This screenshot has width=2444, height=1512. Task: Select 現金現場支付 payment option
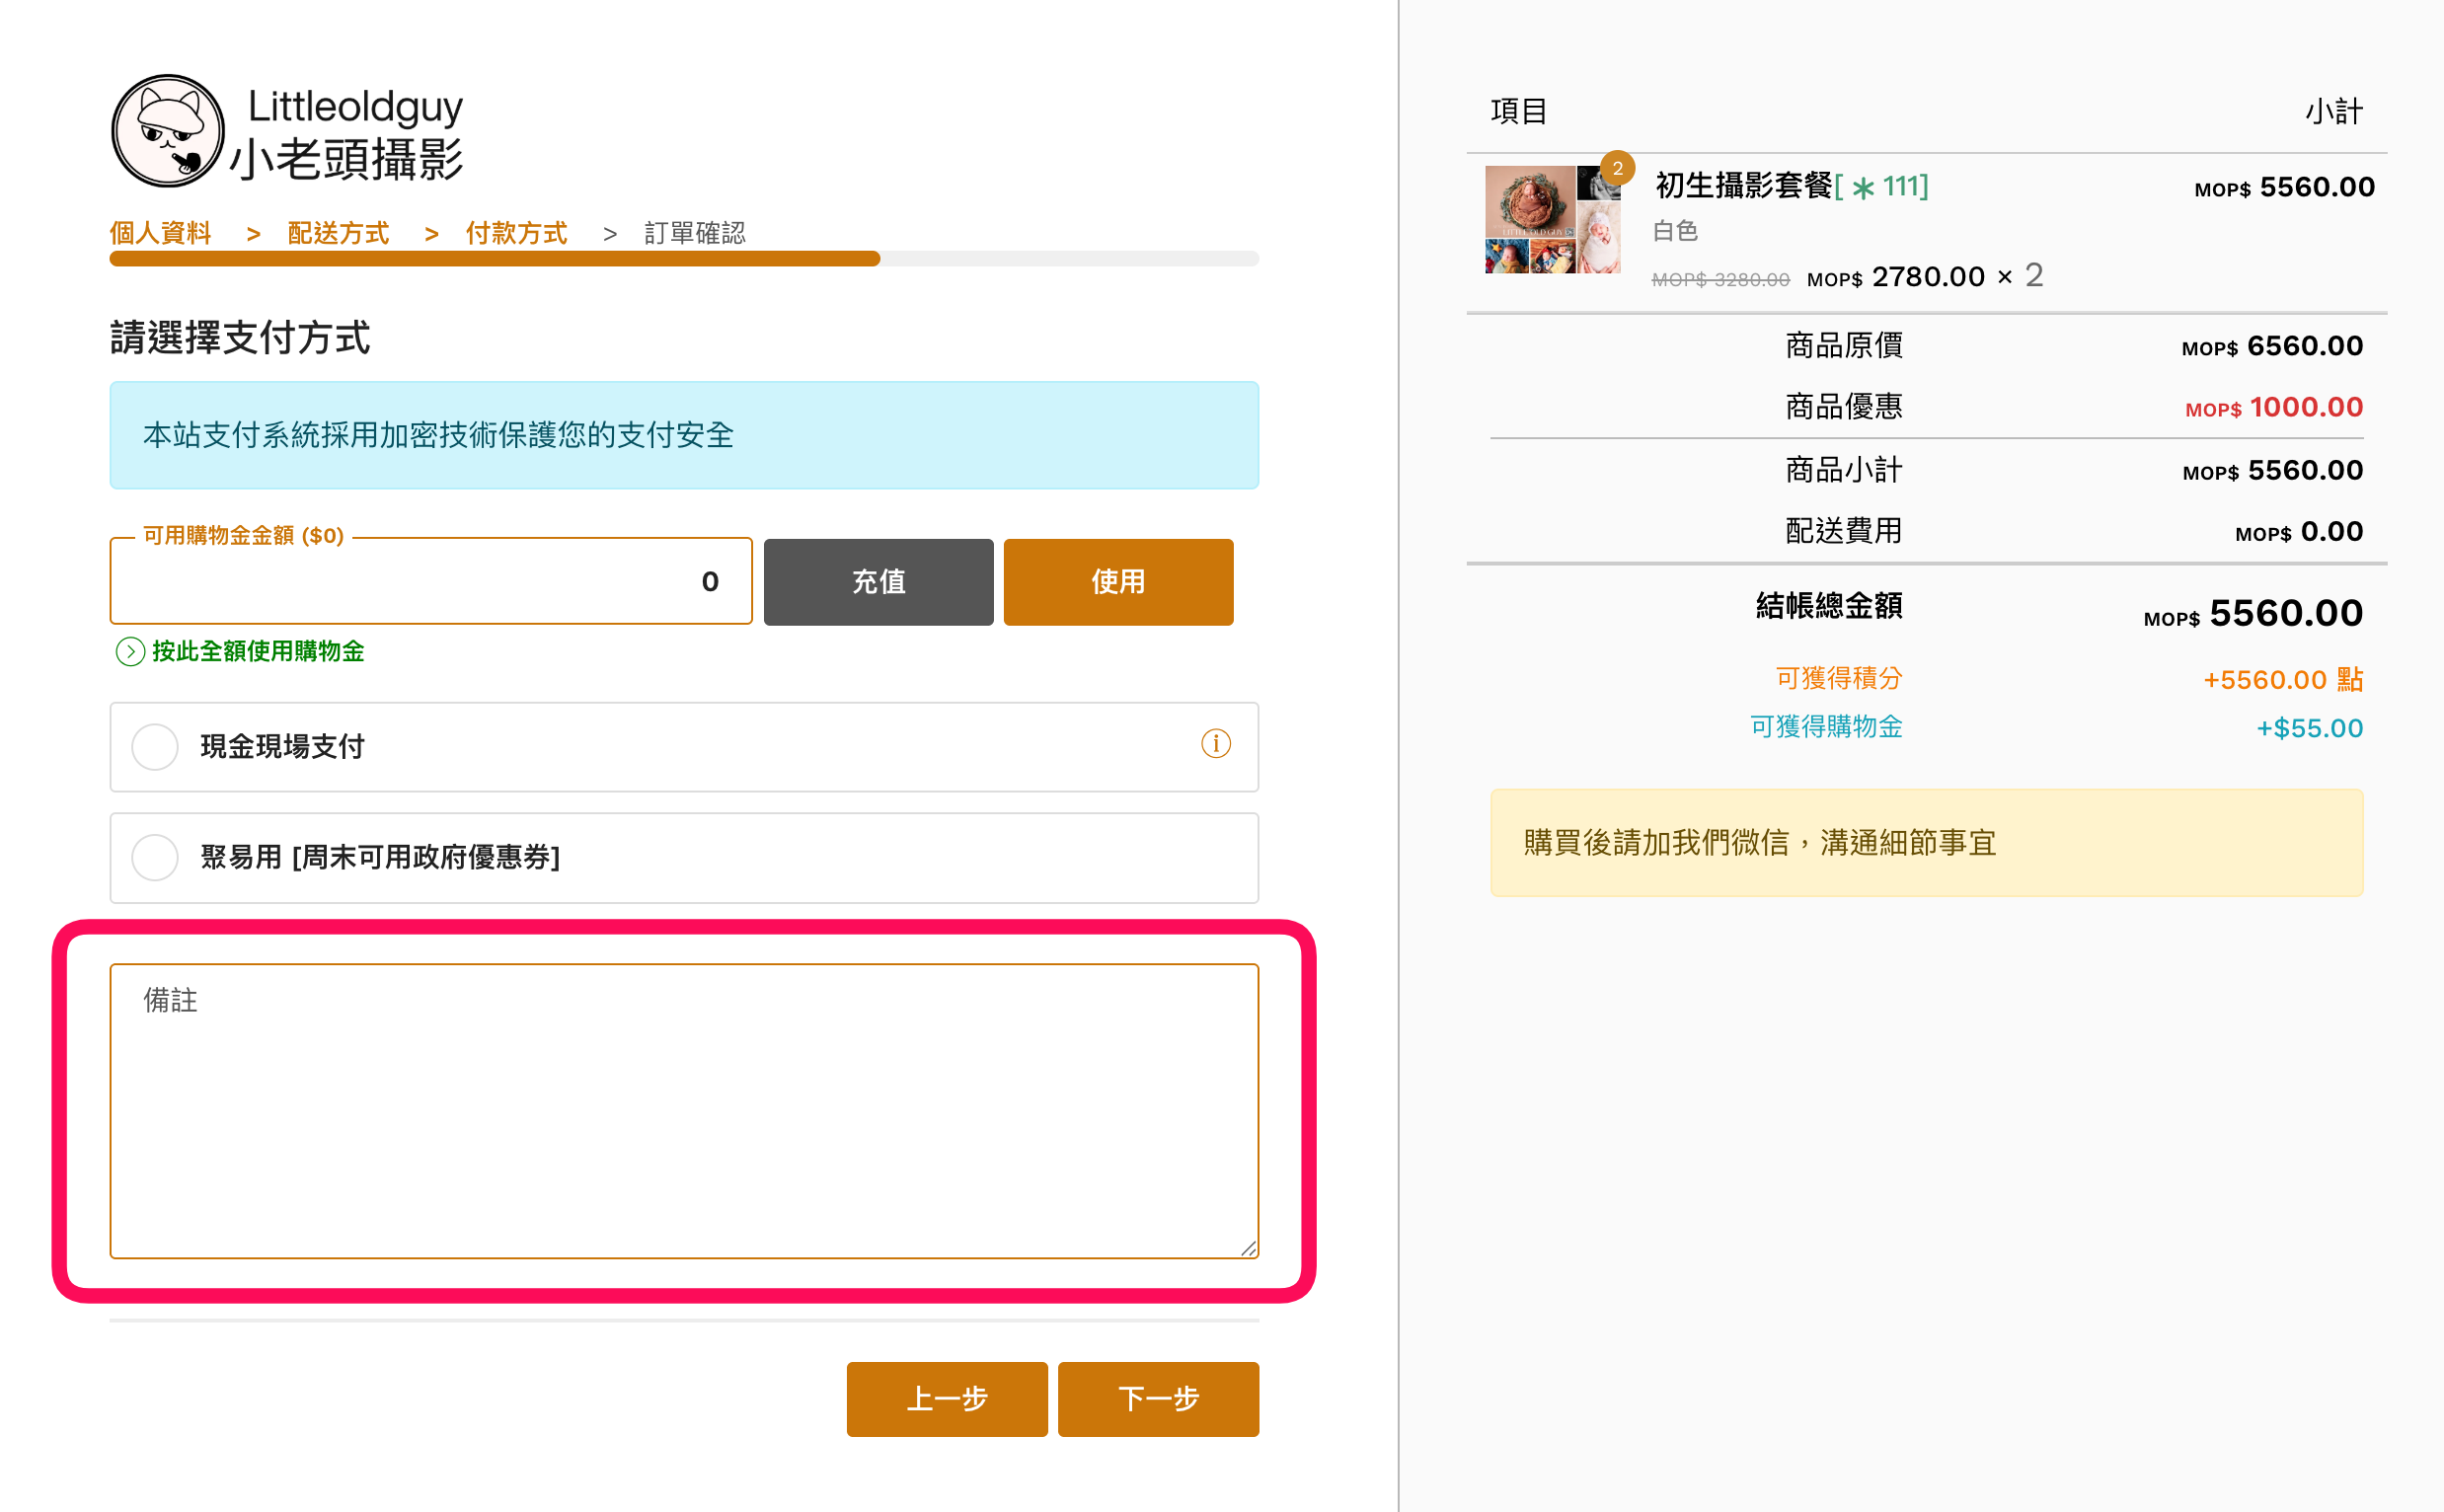tap(155, 747)
